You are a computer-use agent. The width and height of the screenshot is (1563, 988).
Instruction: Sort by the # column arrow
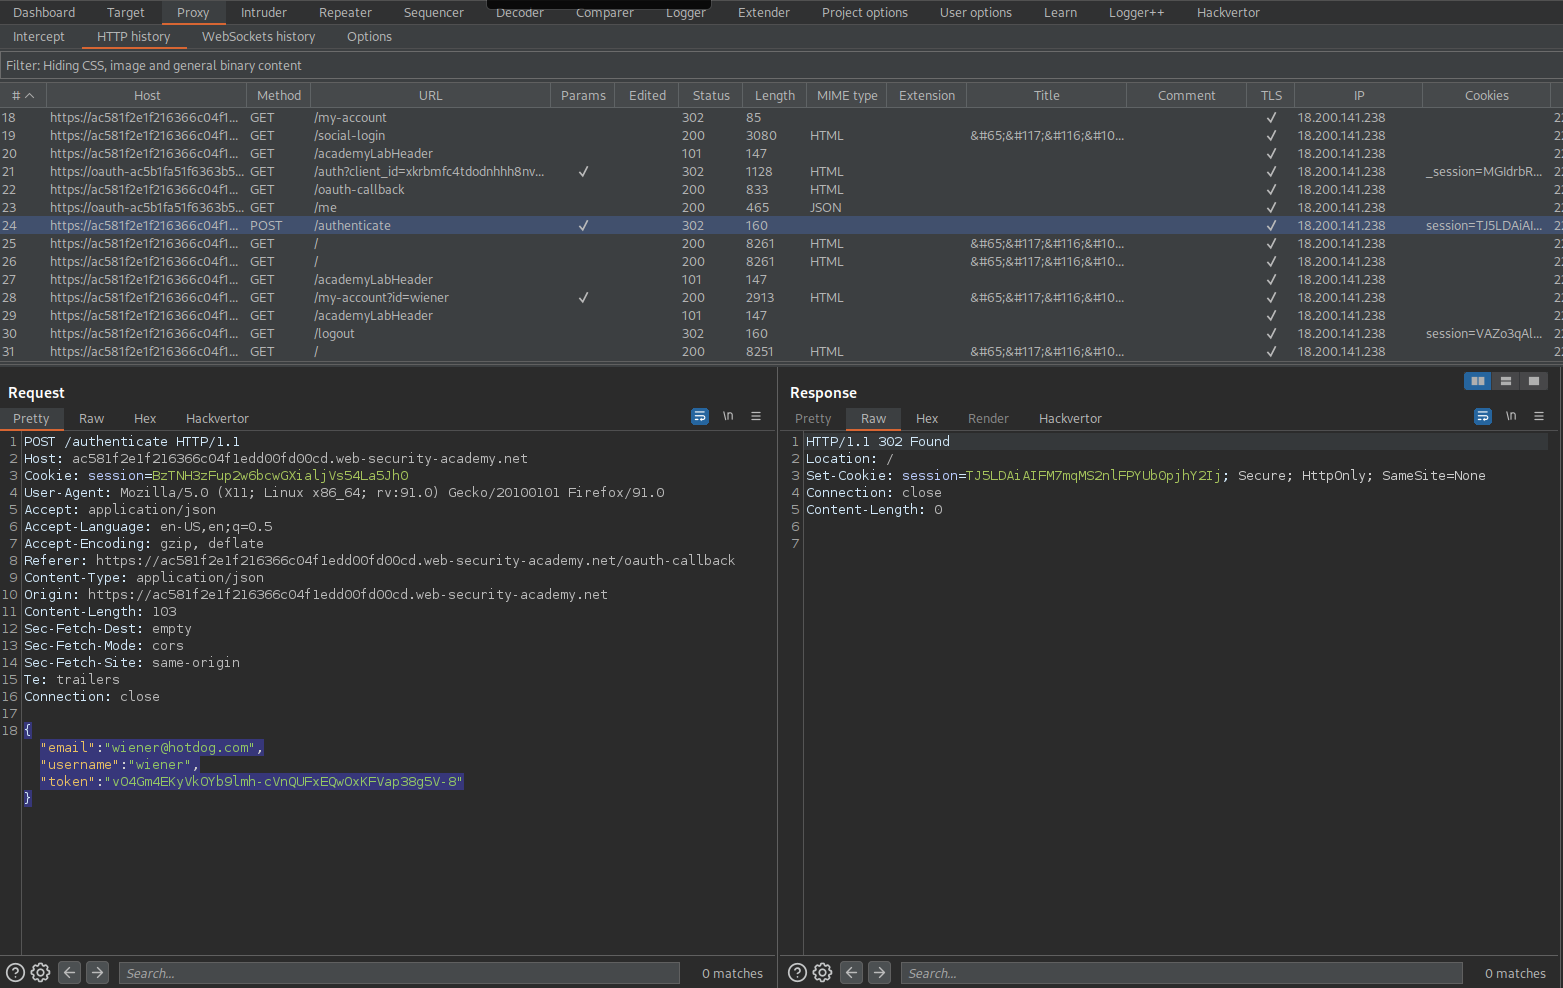coord(29,96)
